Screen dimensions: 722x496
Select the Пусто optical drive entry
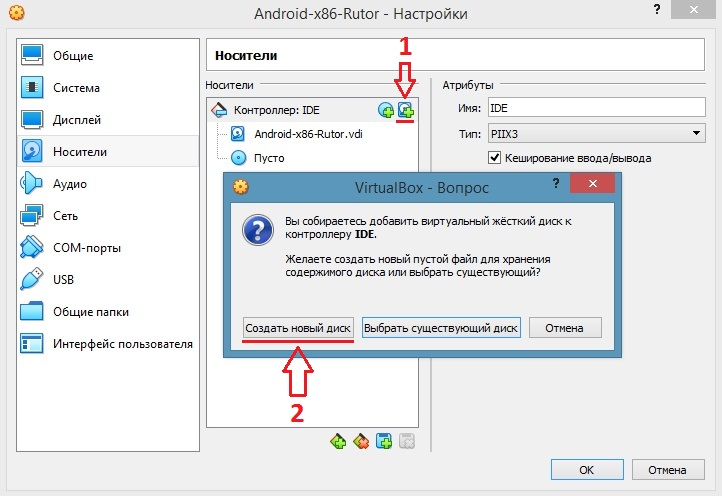[269, 158]
